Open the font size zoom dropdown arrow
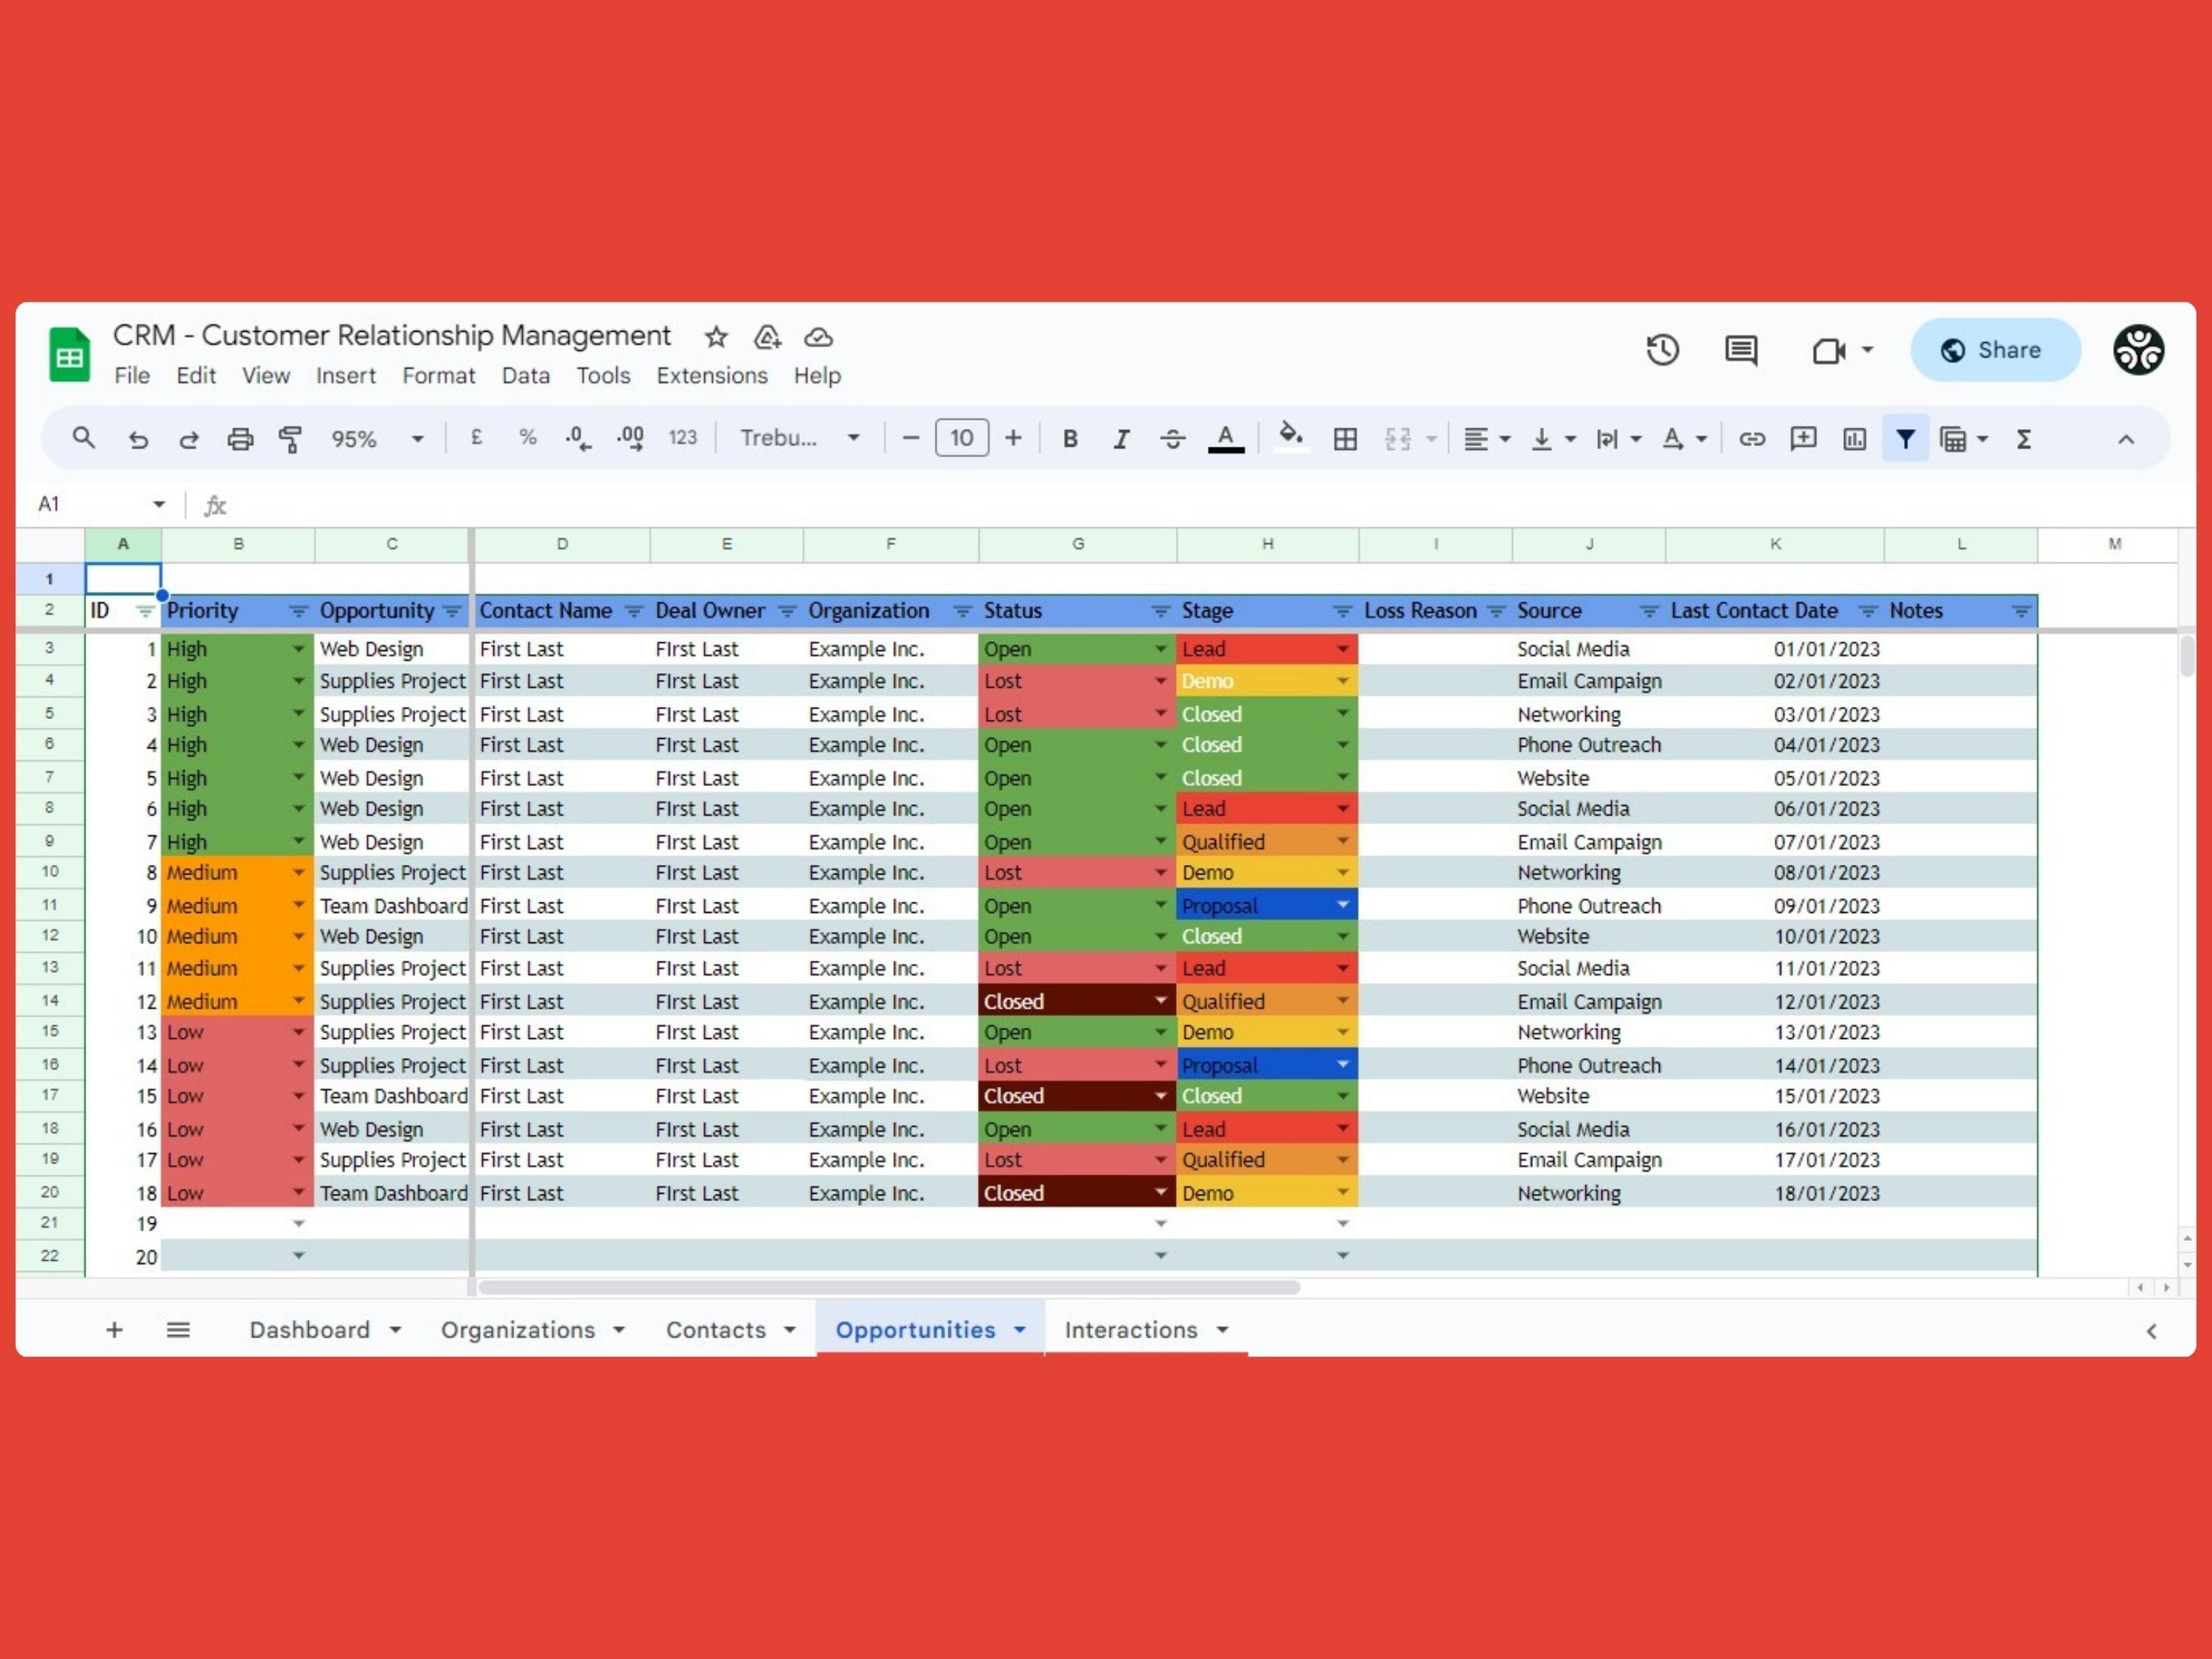 coord(417,438)
